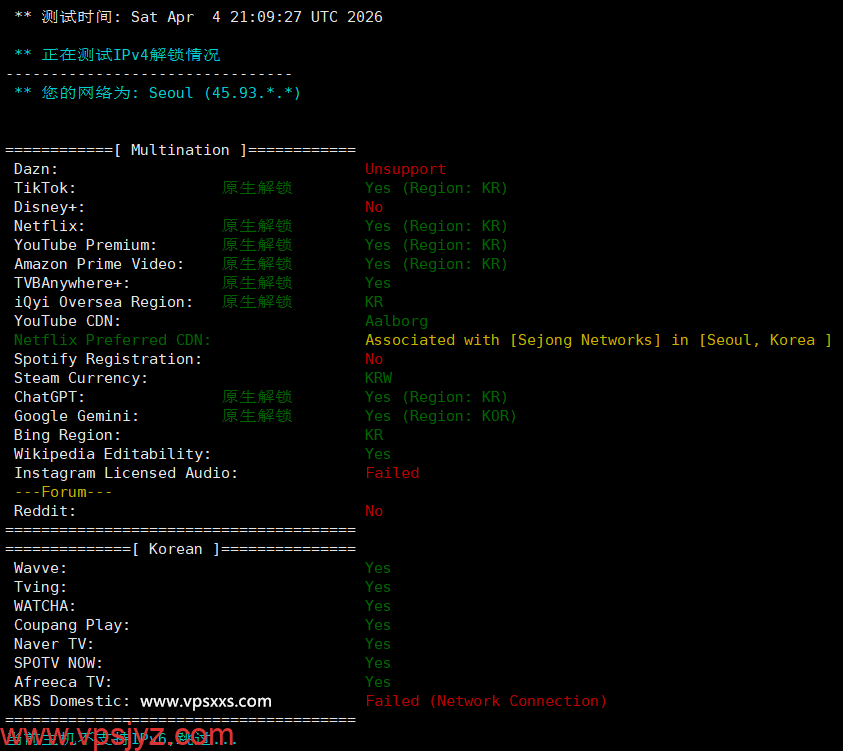The height and width of the screenshot is (751, 843).
Task: Click the Netflix Preferred CDN label
Action: tap(112, 340)
